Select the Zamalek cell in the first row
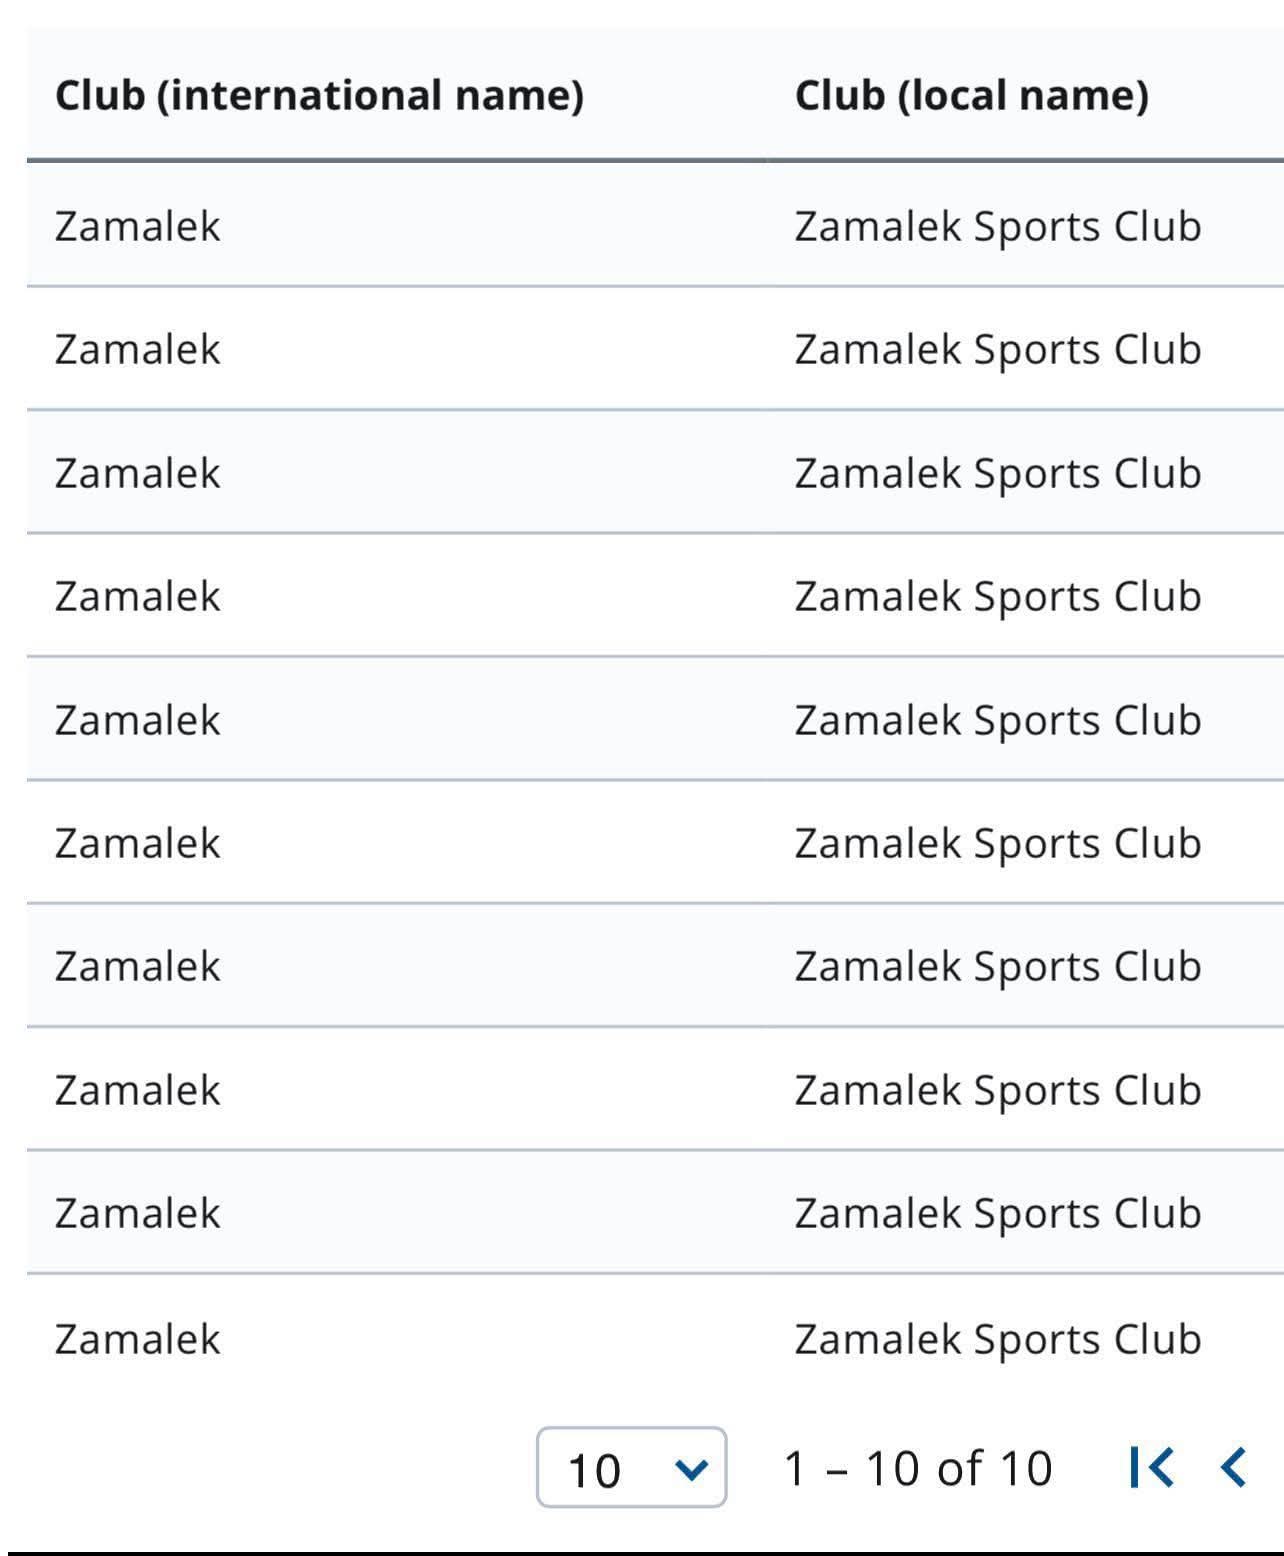This screenshot has height=1556, width=1284. point(137,226)
